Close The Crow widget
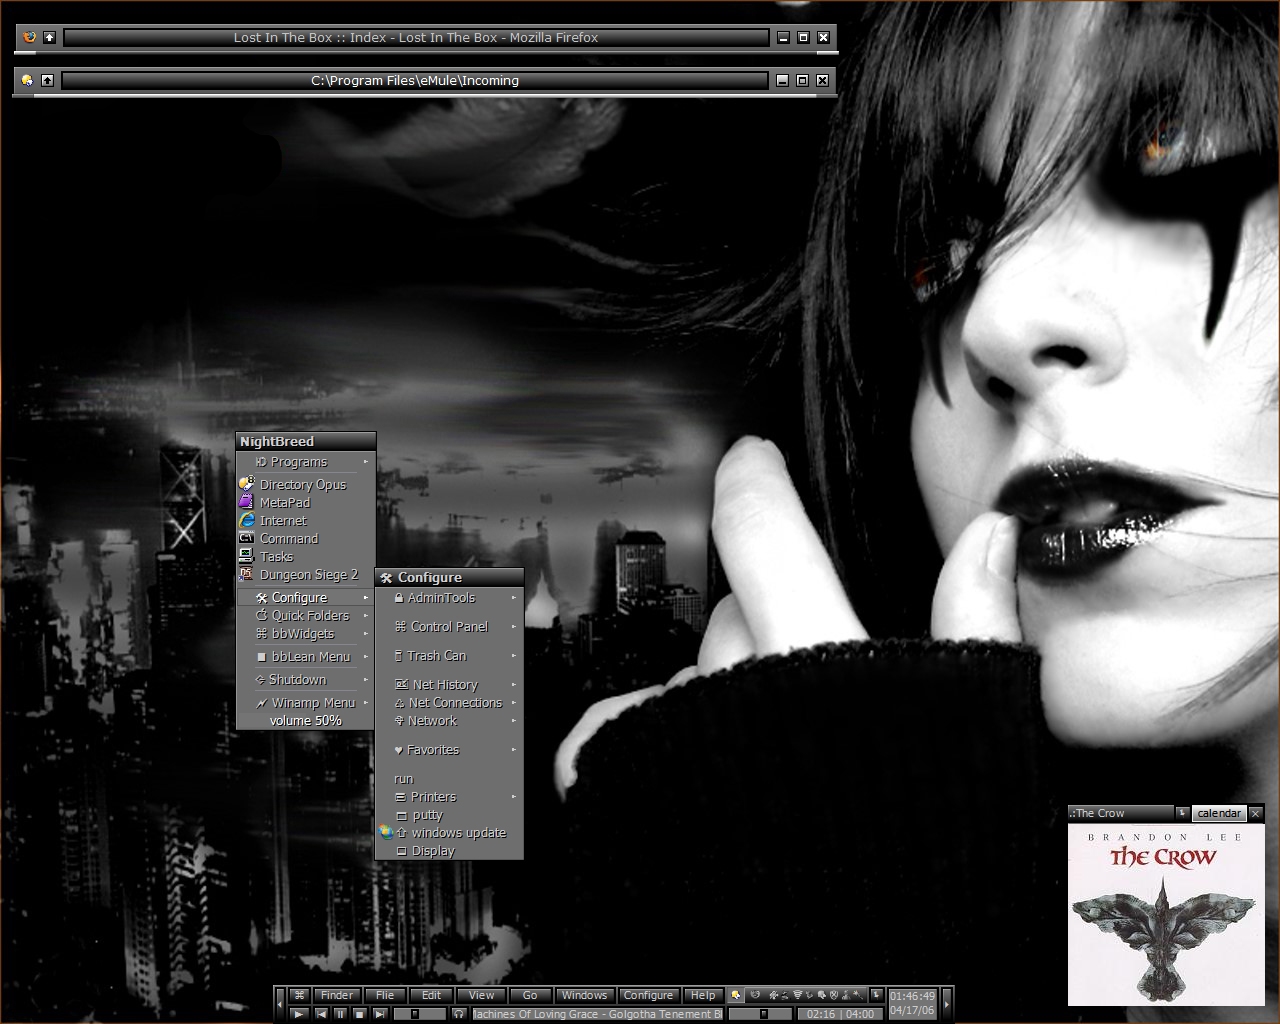 click(x=1256, y=813)
